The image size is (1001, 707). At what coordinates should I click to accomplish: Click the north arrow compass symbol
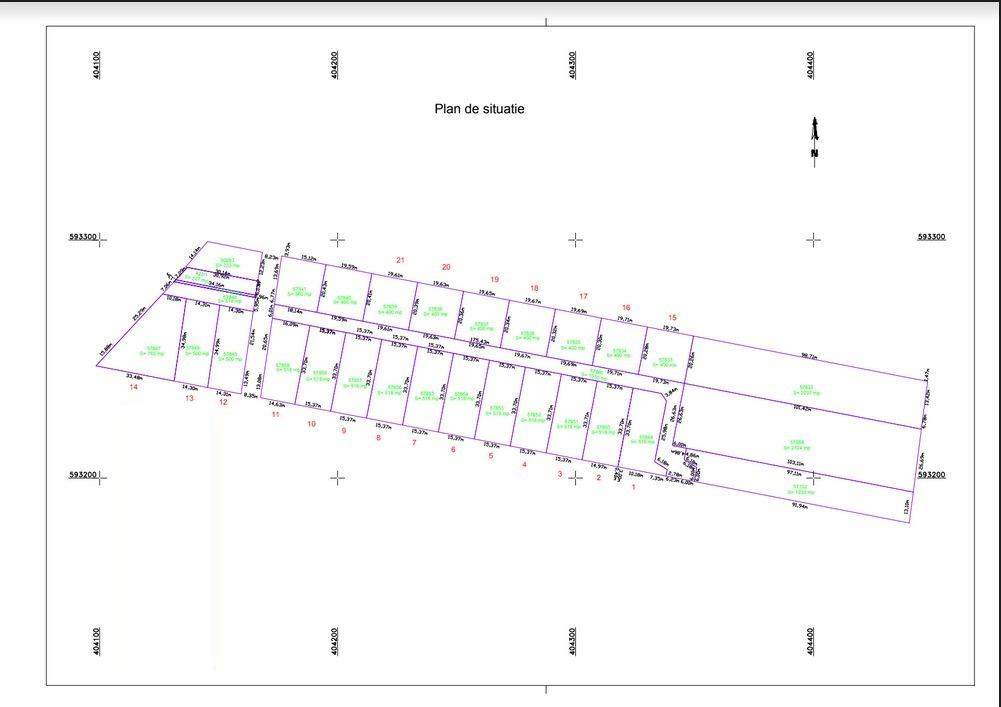tap(815, 137)
